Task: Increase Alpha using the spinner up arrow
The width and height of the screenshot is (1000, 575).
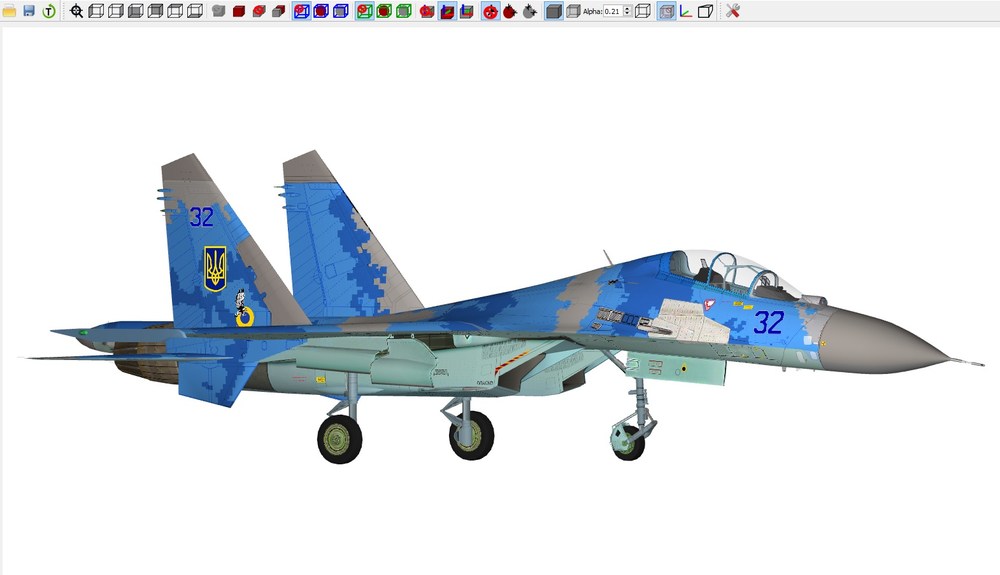Action: (628, 8)
